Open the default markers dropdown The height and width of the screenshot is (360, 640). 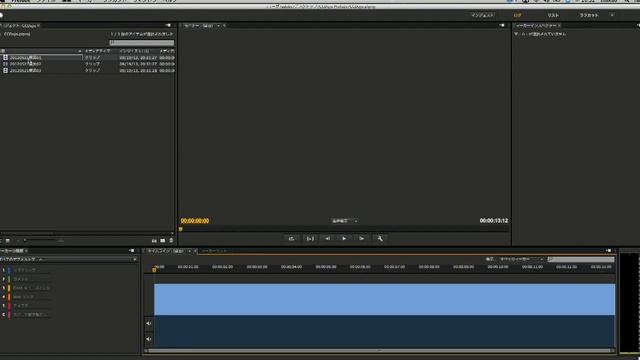(68, 259)
